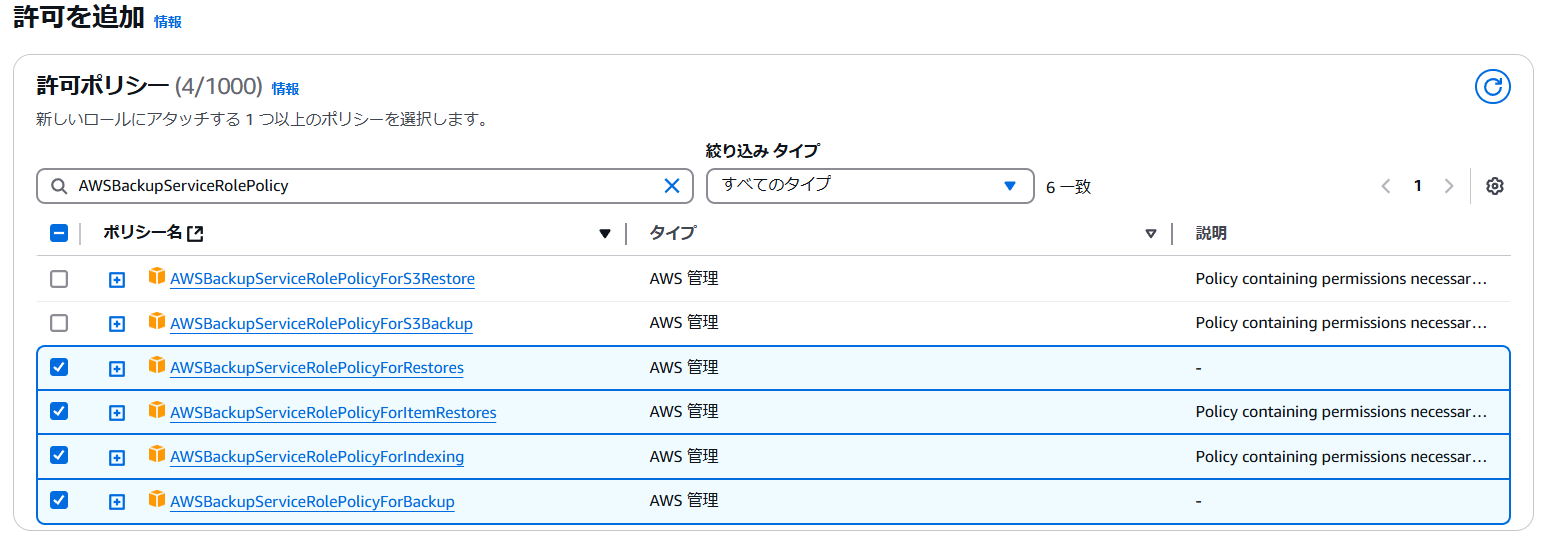
Task: Click the orange box icon for ForS3Restore policy
Action: (x=156, y=277)
